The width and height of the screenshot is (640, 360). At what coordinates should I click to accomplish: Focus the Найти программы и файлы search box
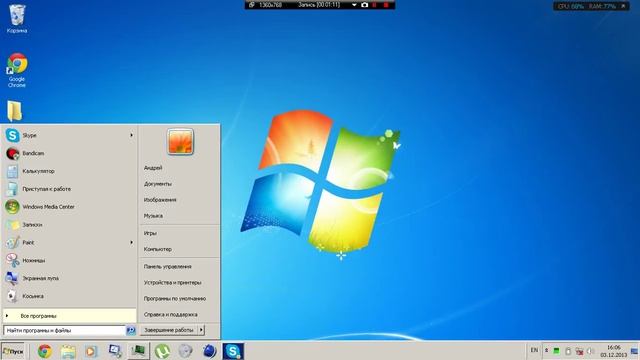64,330
